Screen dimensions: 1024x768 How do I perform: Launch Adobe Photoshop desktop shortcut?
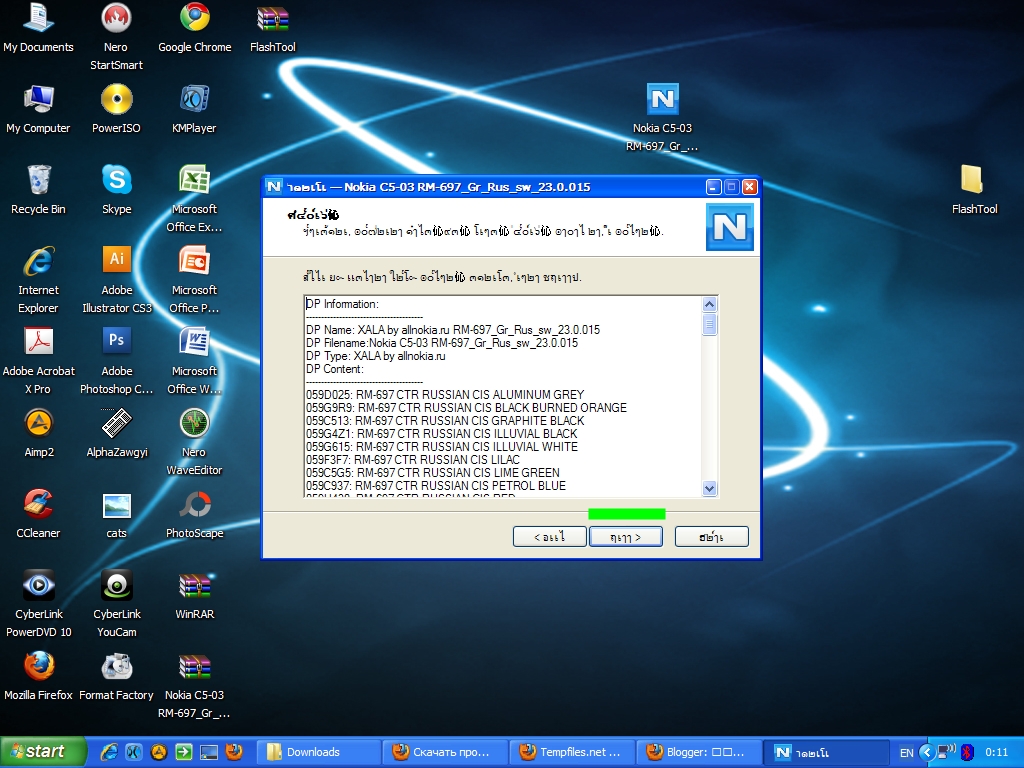[116, 360]
